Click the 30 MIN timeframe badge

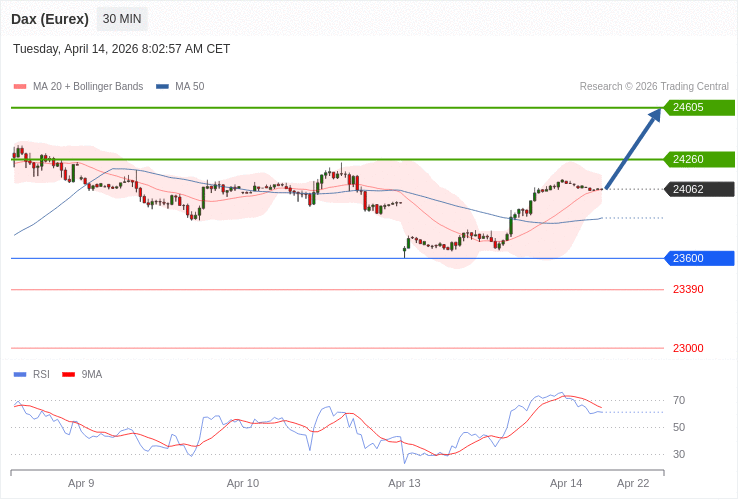click(x=122, y=19)
